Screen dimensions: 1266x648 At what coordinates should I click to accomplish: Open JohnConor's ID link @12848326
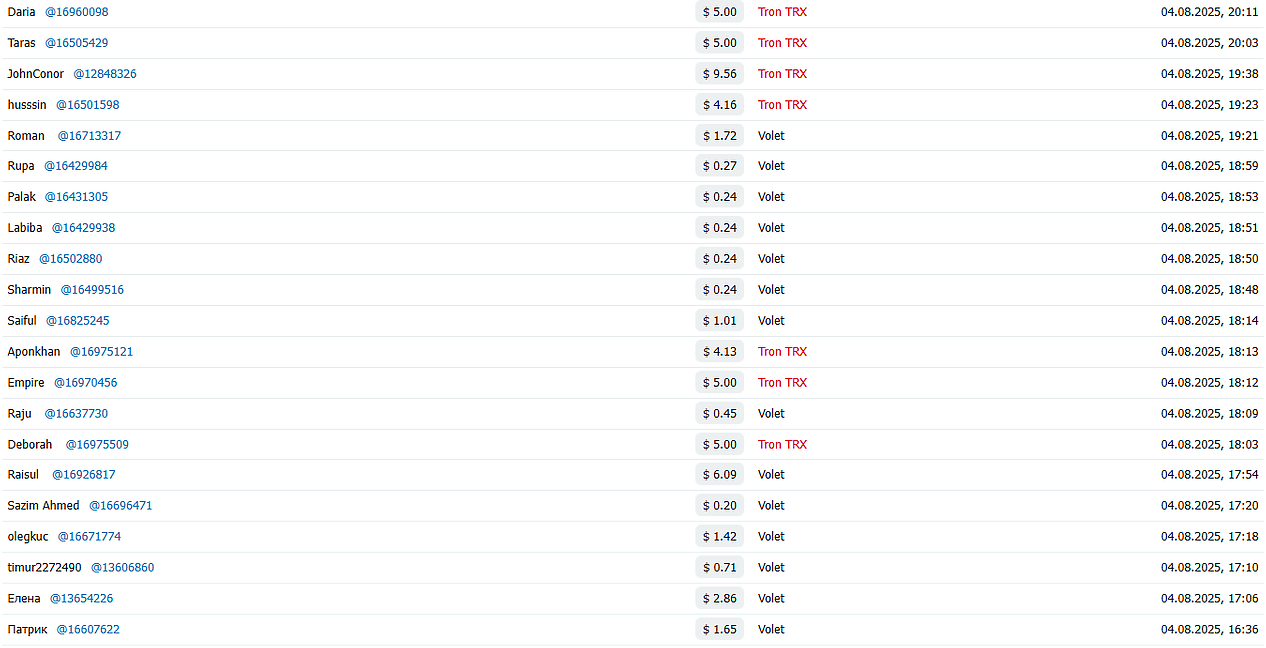105,74
